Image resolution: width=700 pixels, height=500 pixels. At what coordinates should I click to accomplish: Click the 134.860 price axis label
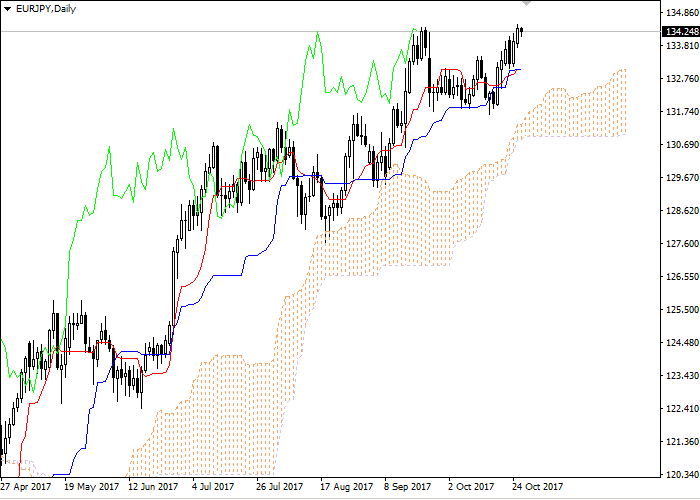pos(682,12)
